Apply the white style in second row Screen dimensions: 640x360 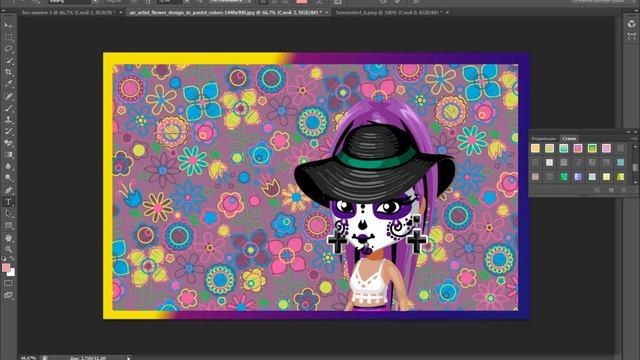coord(549,162)
